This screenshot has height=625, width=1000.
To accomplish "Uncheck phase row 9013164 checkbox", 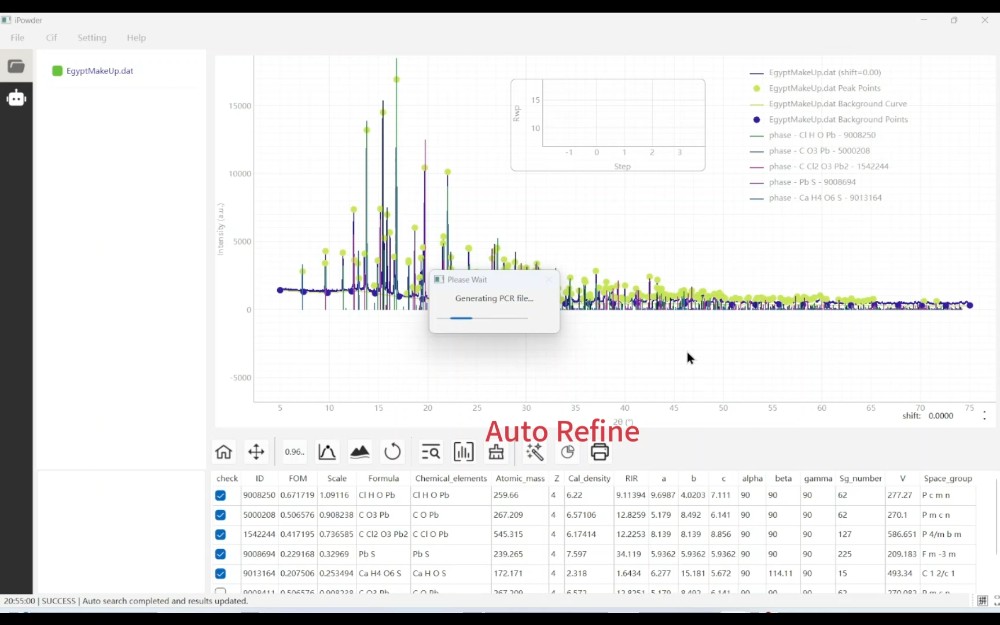I will [x=221, y=573].
